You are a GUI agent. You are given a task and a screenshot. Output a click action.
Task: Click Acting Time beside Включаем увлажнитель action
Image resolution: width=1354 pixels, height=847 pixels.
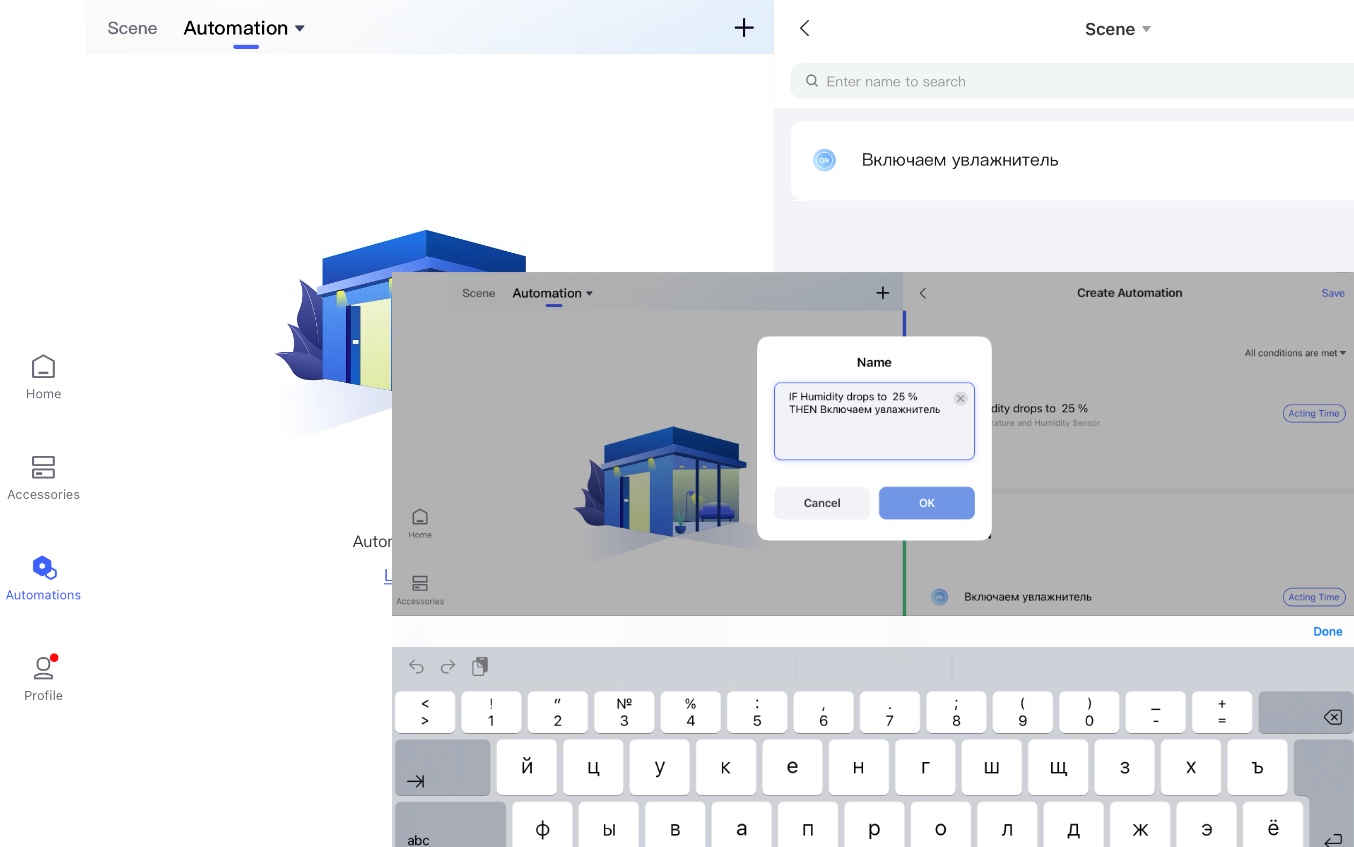(x=1314, y=597)
